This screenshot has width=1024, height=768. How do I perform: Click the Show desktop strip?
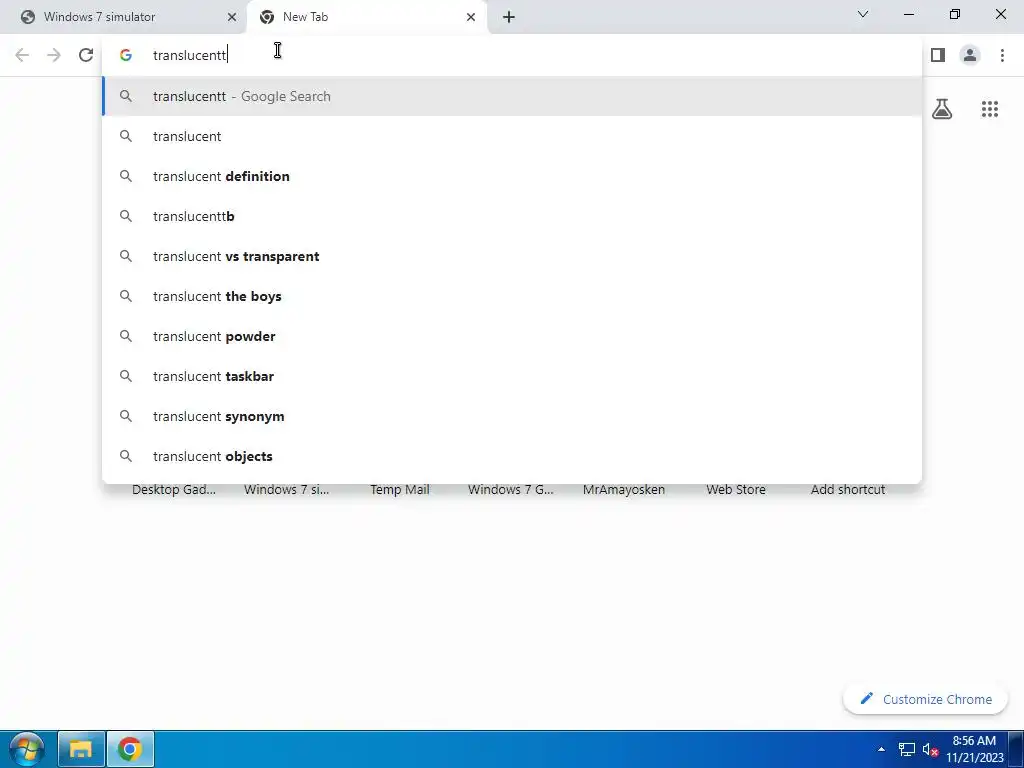pyautogui.click(x=1016, y=749)
